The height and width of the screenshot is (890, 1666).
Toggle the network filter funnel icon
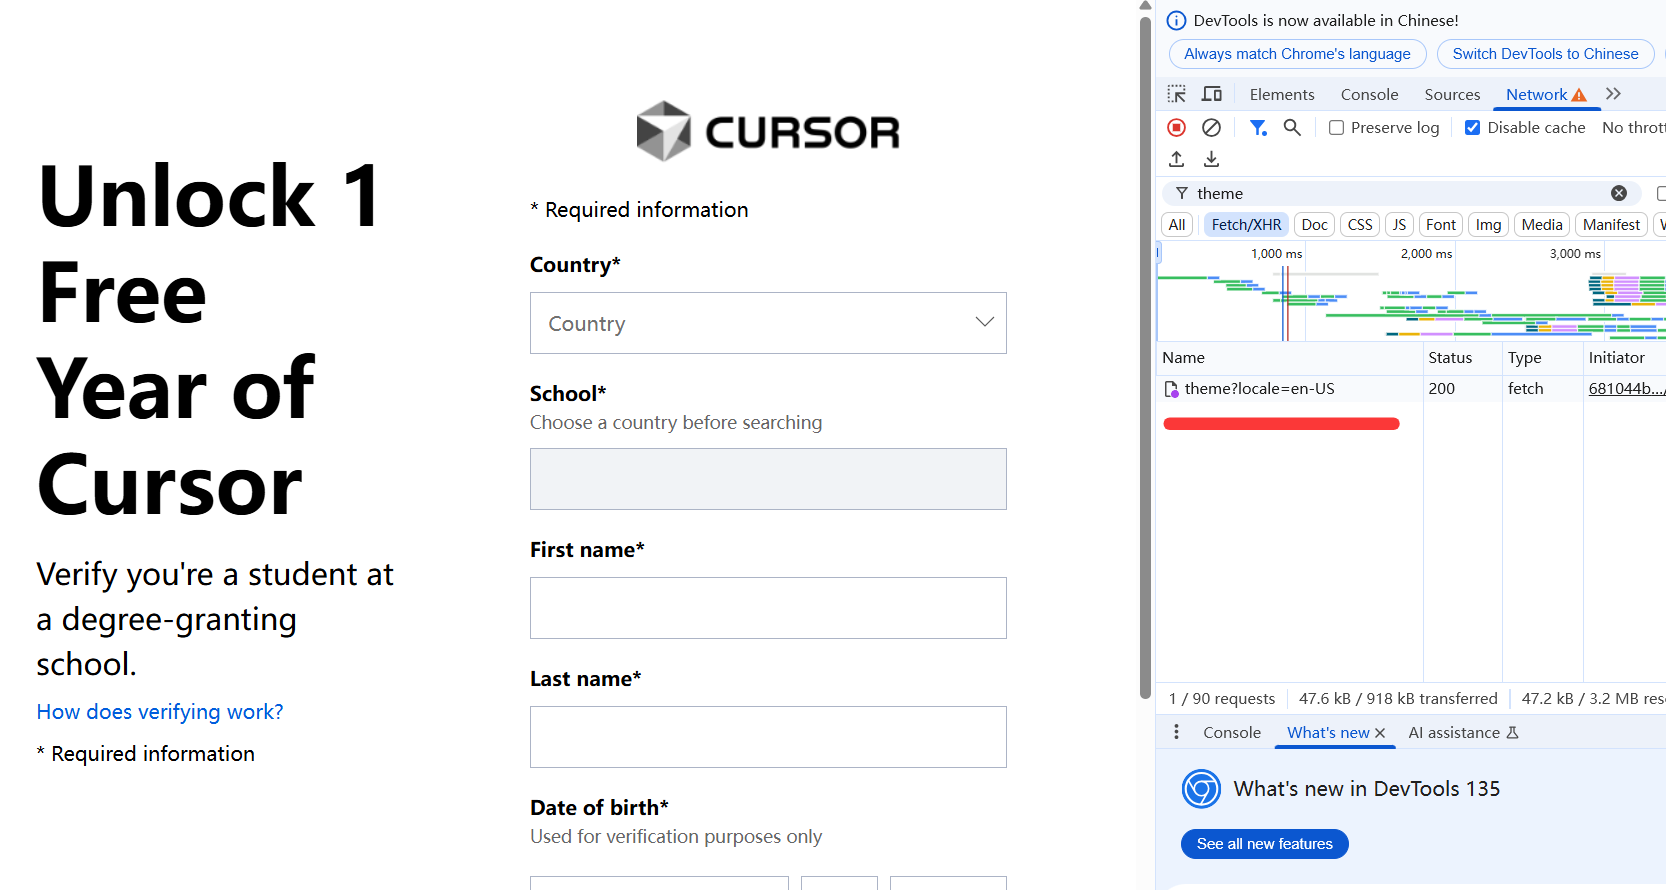(x=1258, y=127)
